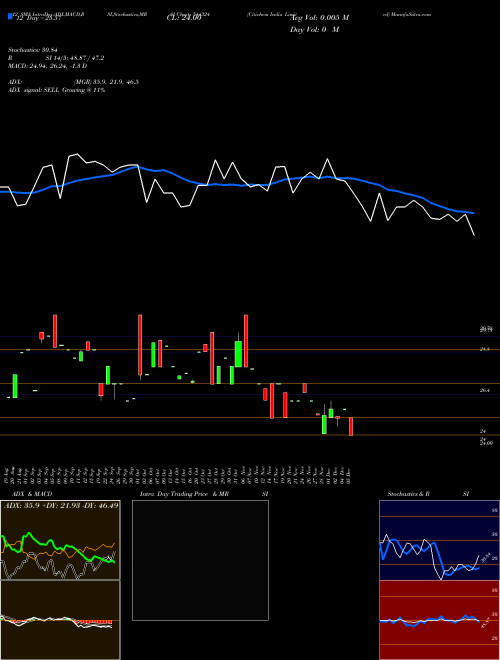Open the blue Stochastics chart panel

pyautogui.click(x=439, y=540)
